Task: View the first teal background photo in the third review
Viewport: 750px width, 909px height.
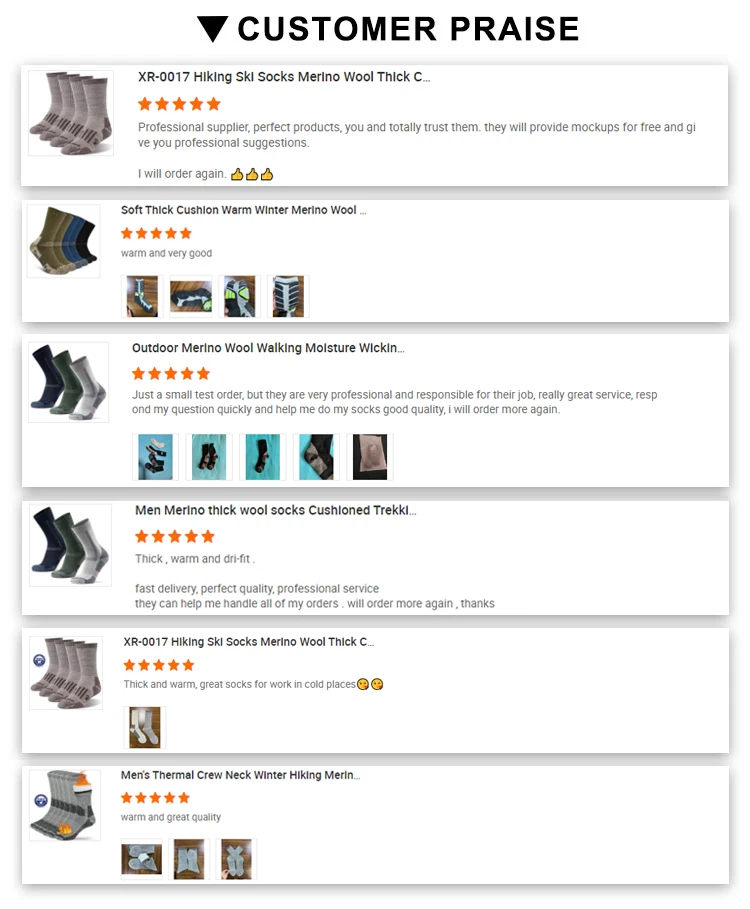Action: coord(155,457)
